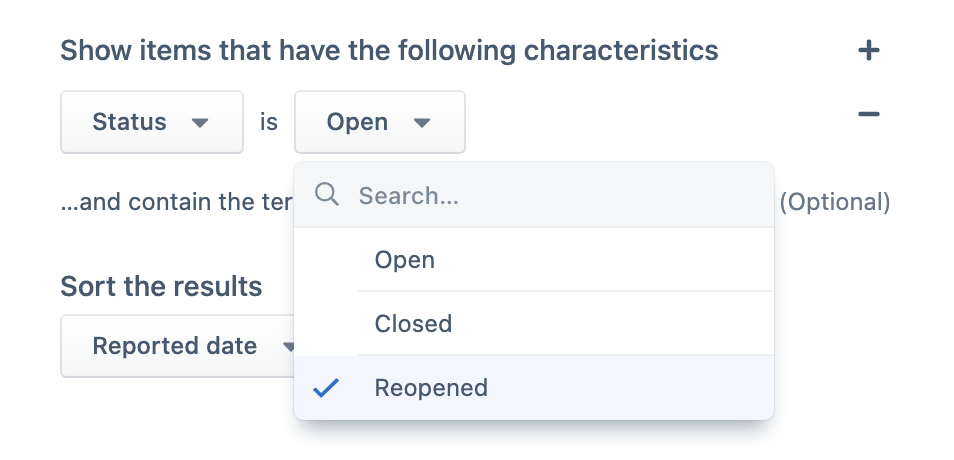Image resolution: width=954 pixels, height=460 pixels.
Task: Click 'Show items that have the following characteristics' heading
Action: click(x=389, y=51)
